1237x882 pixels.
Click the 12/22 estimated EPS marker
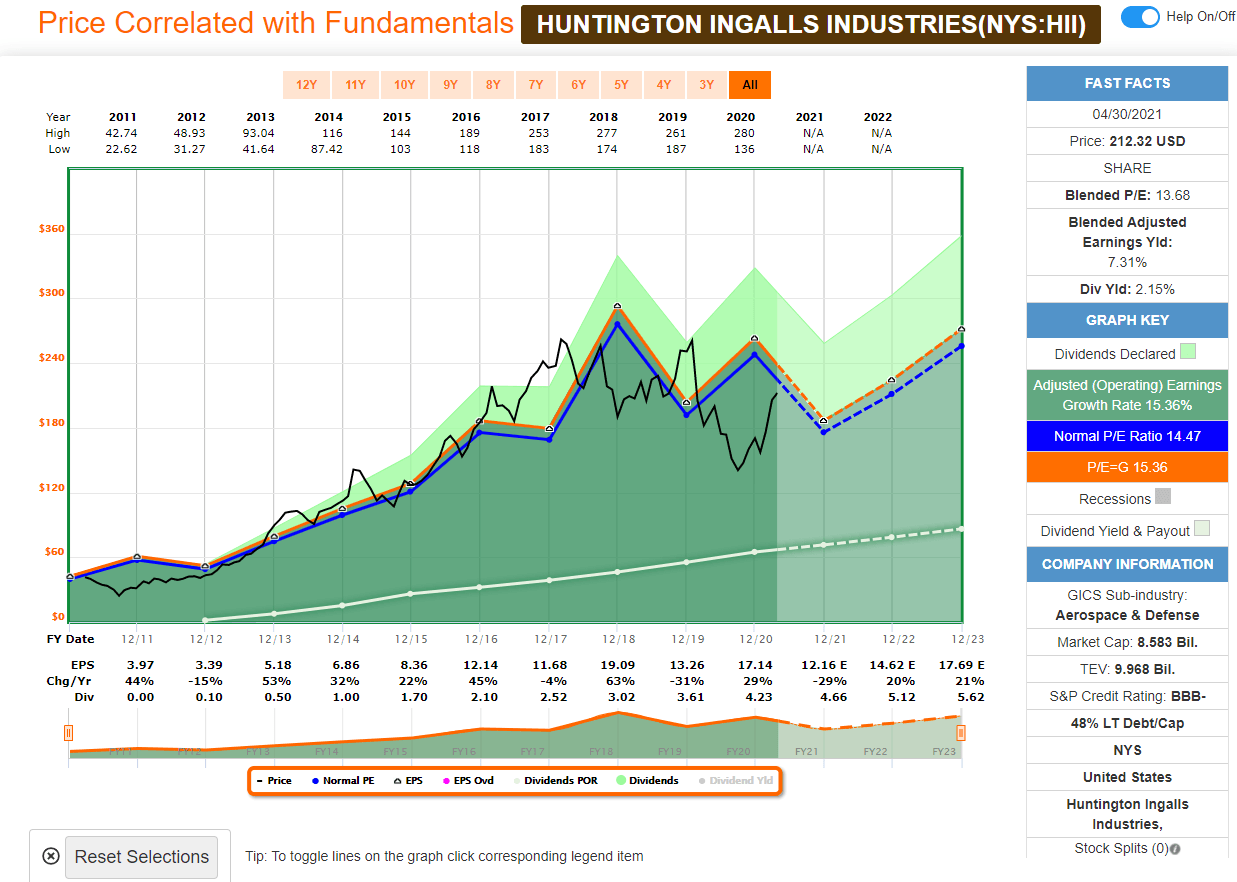[x=892, y=380]
